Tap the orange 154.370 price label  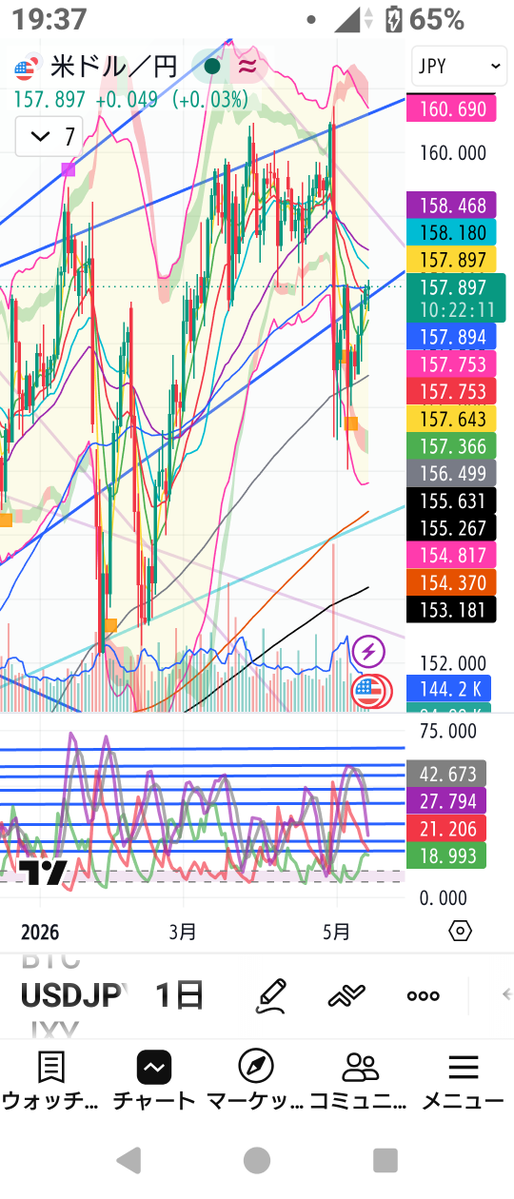pyautogui.click(x=451, y=583)
